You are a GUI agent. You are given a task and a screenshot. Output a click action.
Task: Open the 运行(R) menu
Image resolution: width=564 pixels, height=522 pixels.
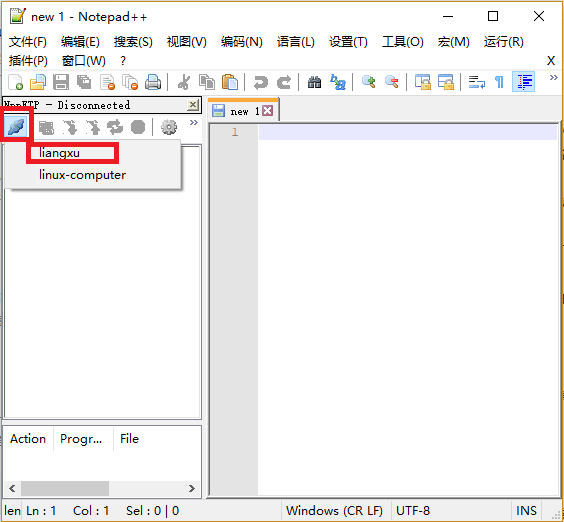(x=504, y=42)
